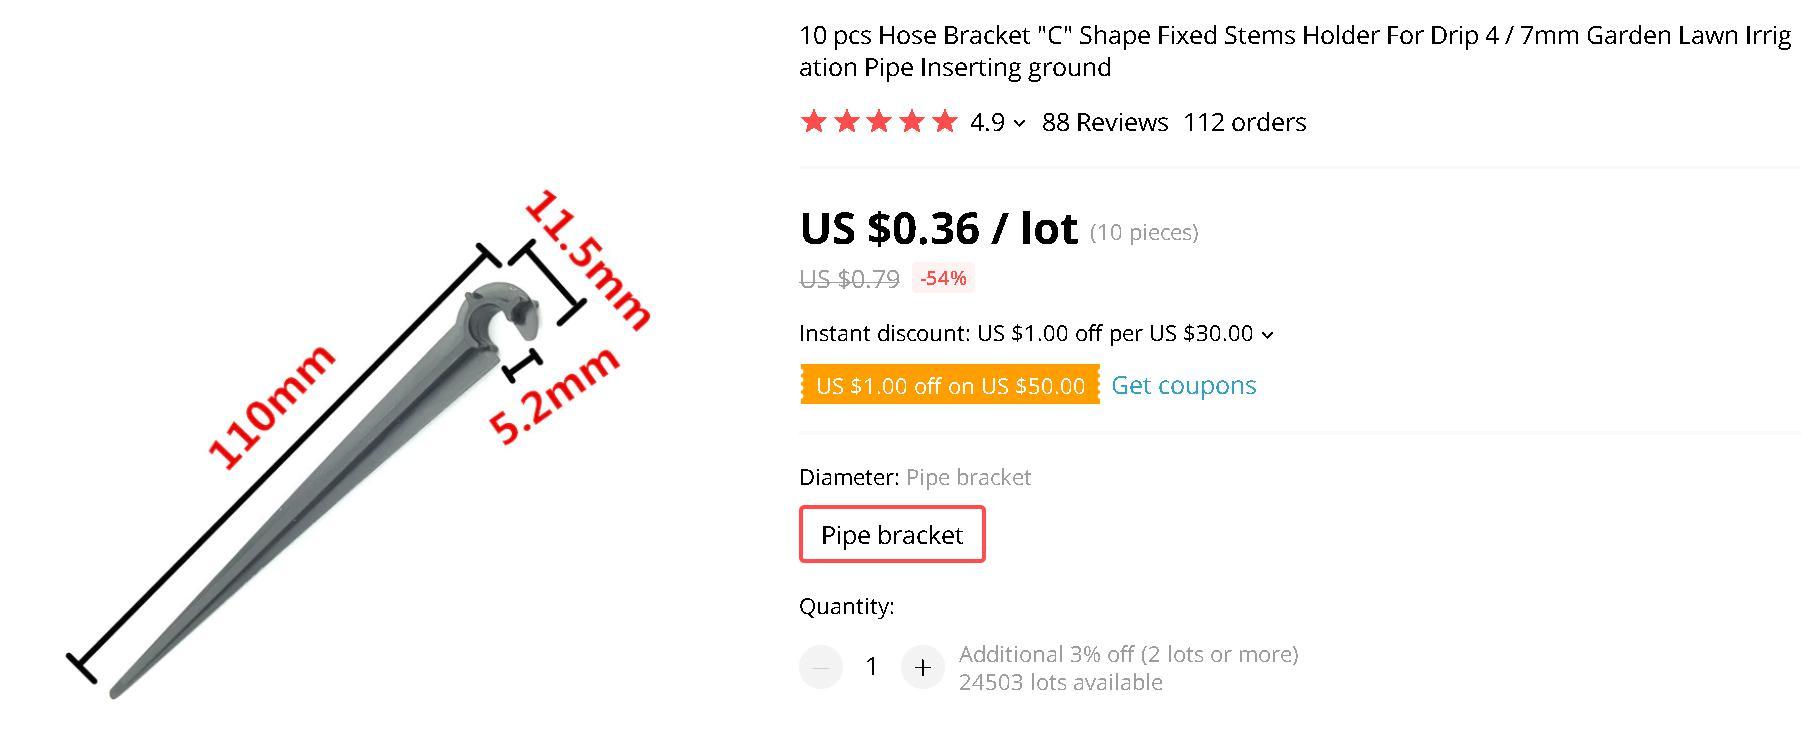Click the second red rating star

click(847, 122)
